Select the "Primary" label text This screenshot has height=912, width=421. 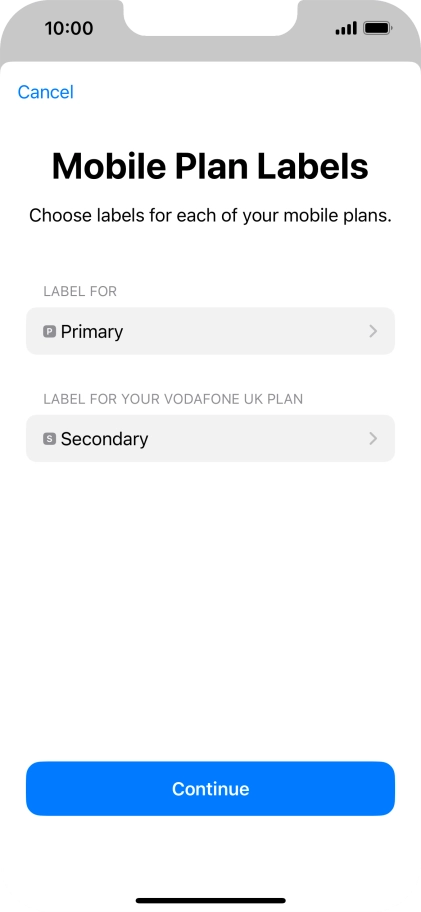click(x=92, y=332)
